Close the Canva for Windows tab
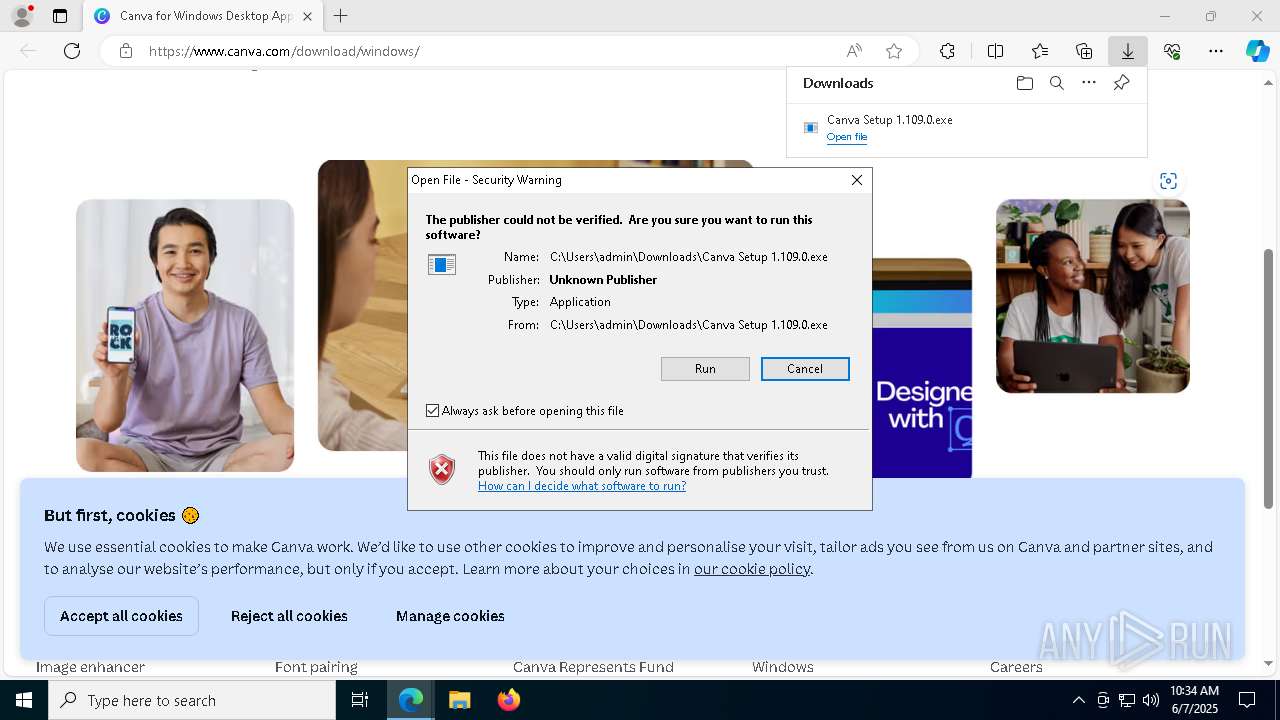Screen dimensions: 1280x720 pyautogui.click(x=307, y=16)
